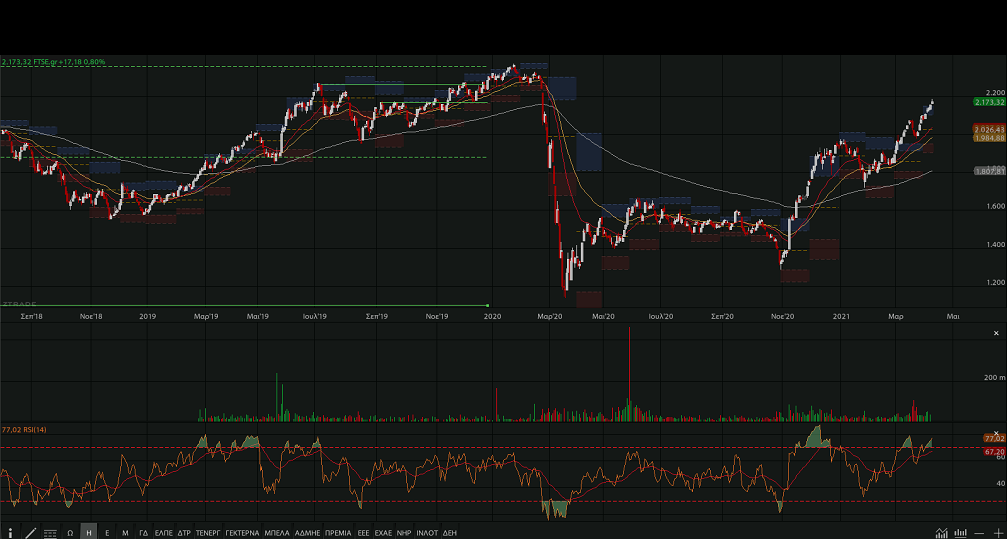Viewport: 1007px width, 539px height.
Task: Load the ΤΕΝΕΡΓ symbol chart
Action: coord(208,533)
